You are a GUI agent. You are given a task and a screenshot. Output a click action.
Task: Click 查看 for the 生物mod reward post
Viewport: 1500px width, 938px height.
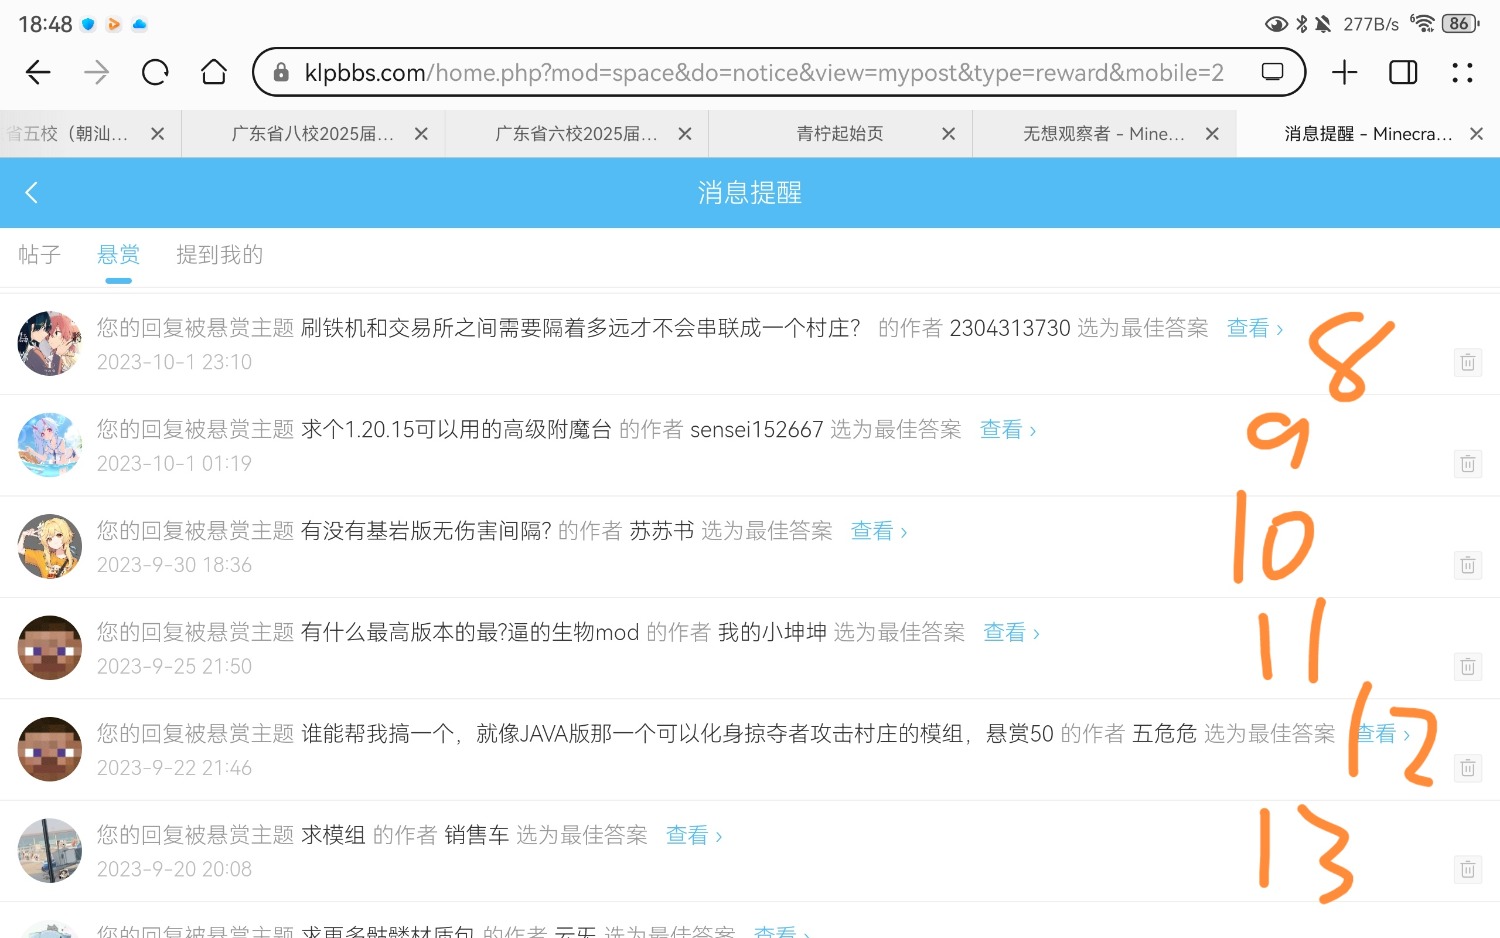[1011, 632]
